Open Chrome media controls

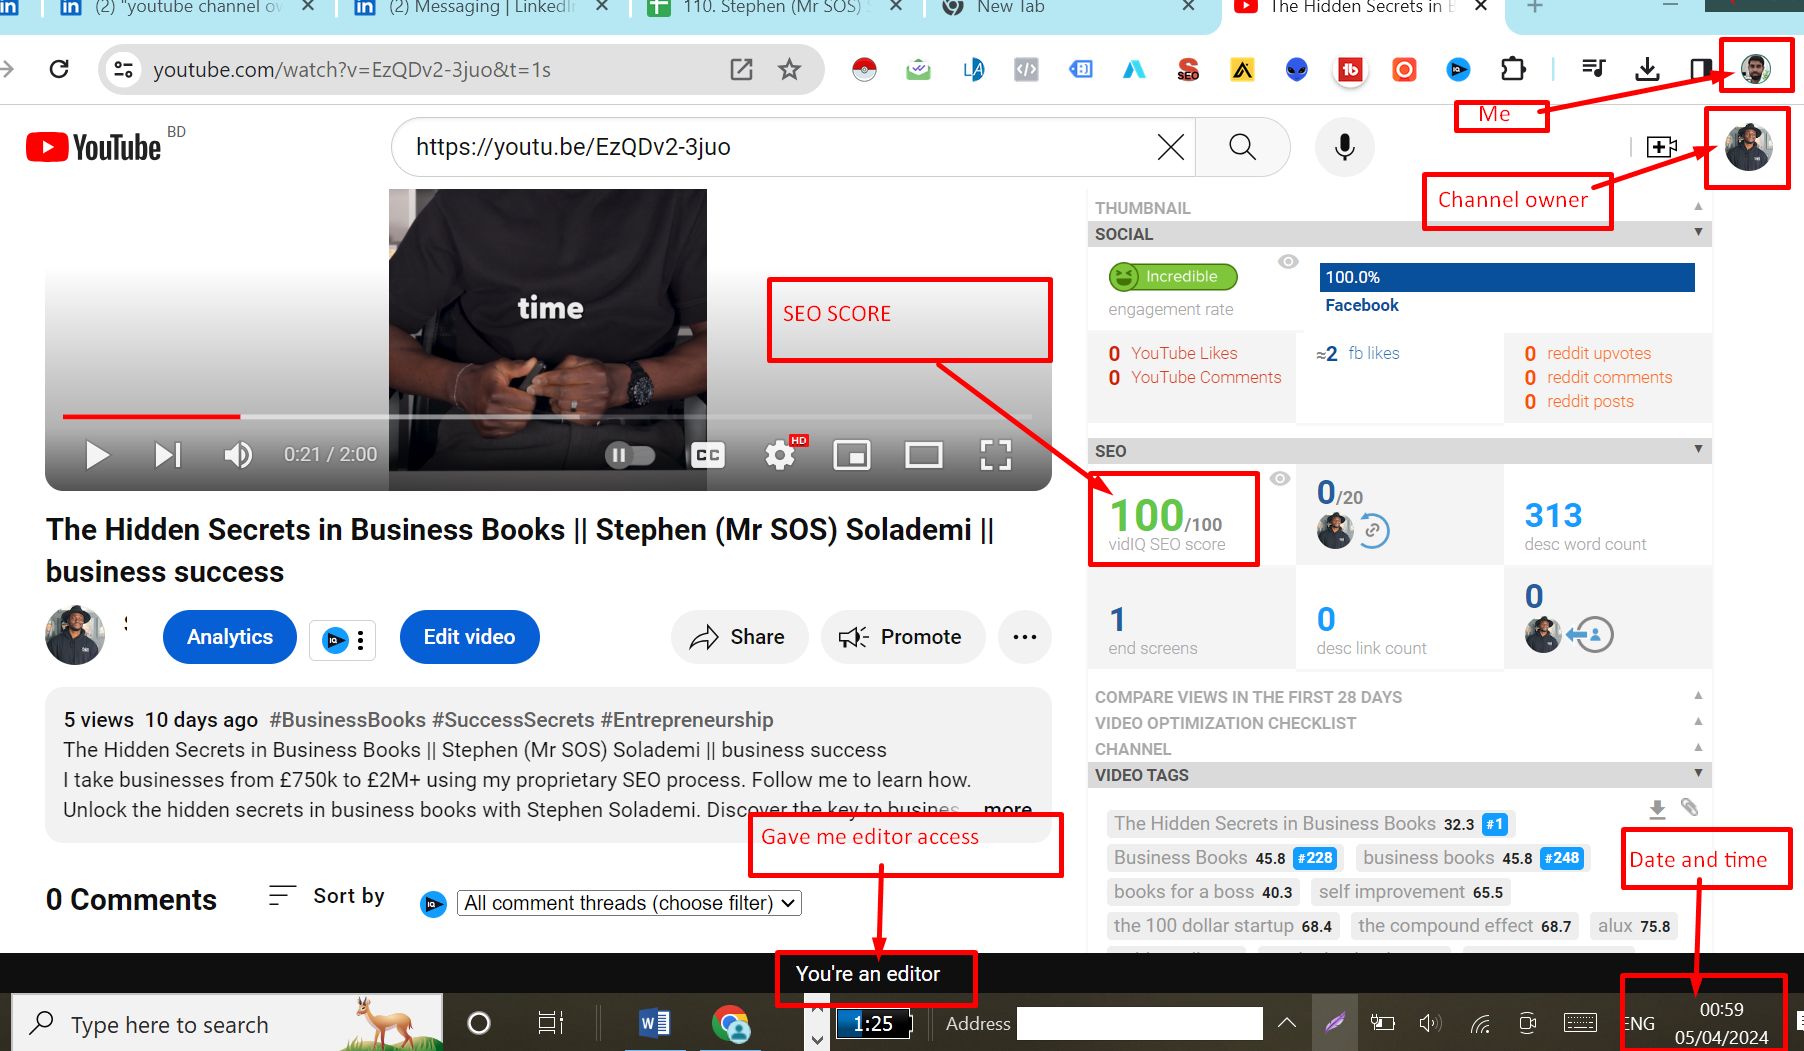(x=1593, y=69)
